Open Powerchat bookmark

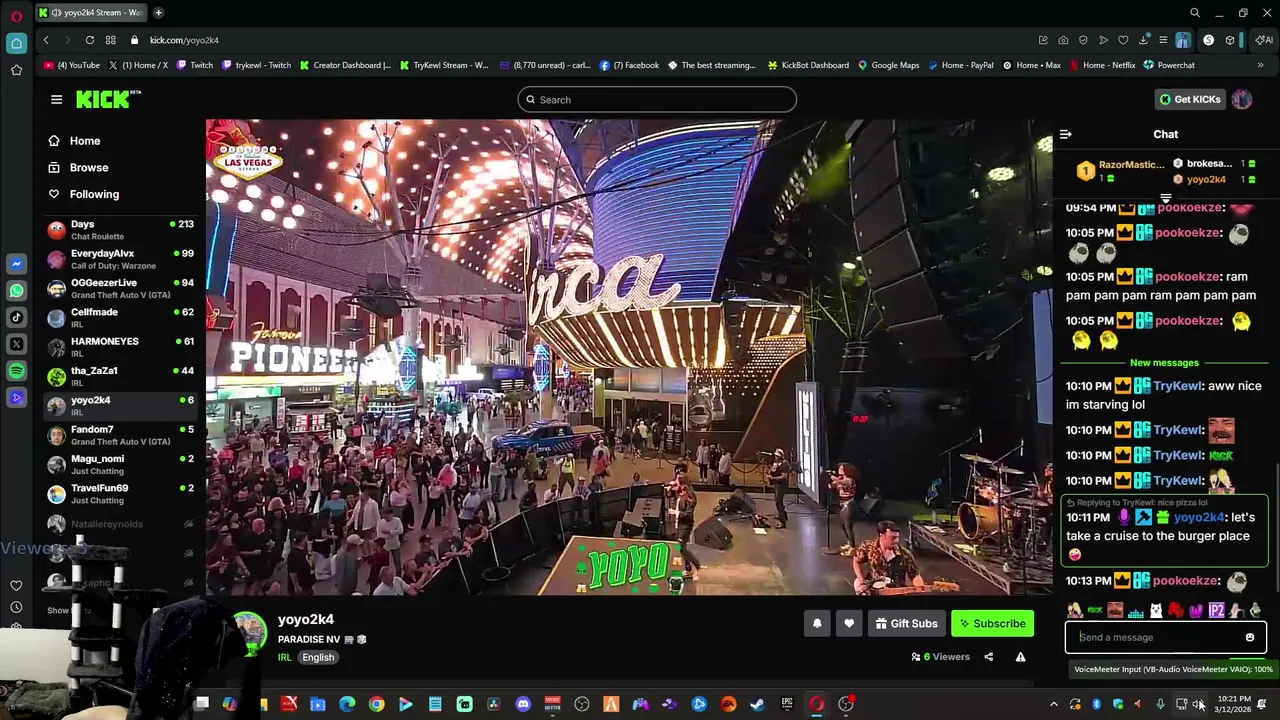pos(1169,65)
